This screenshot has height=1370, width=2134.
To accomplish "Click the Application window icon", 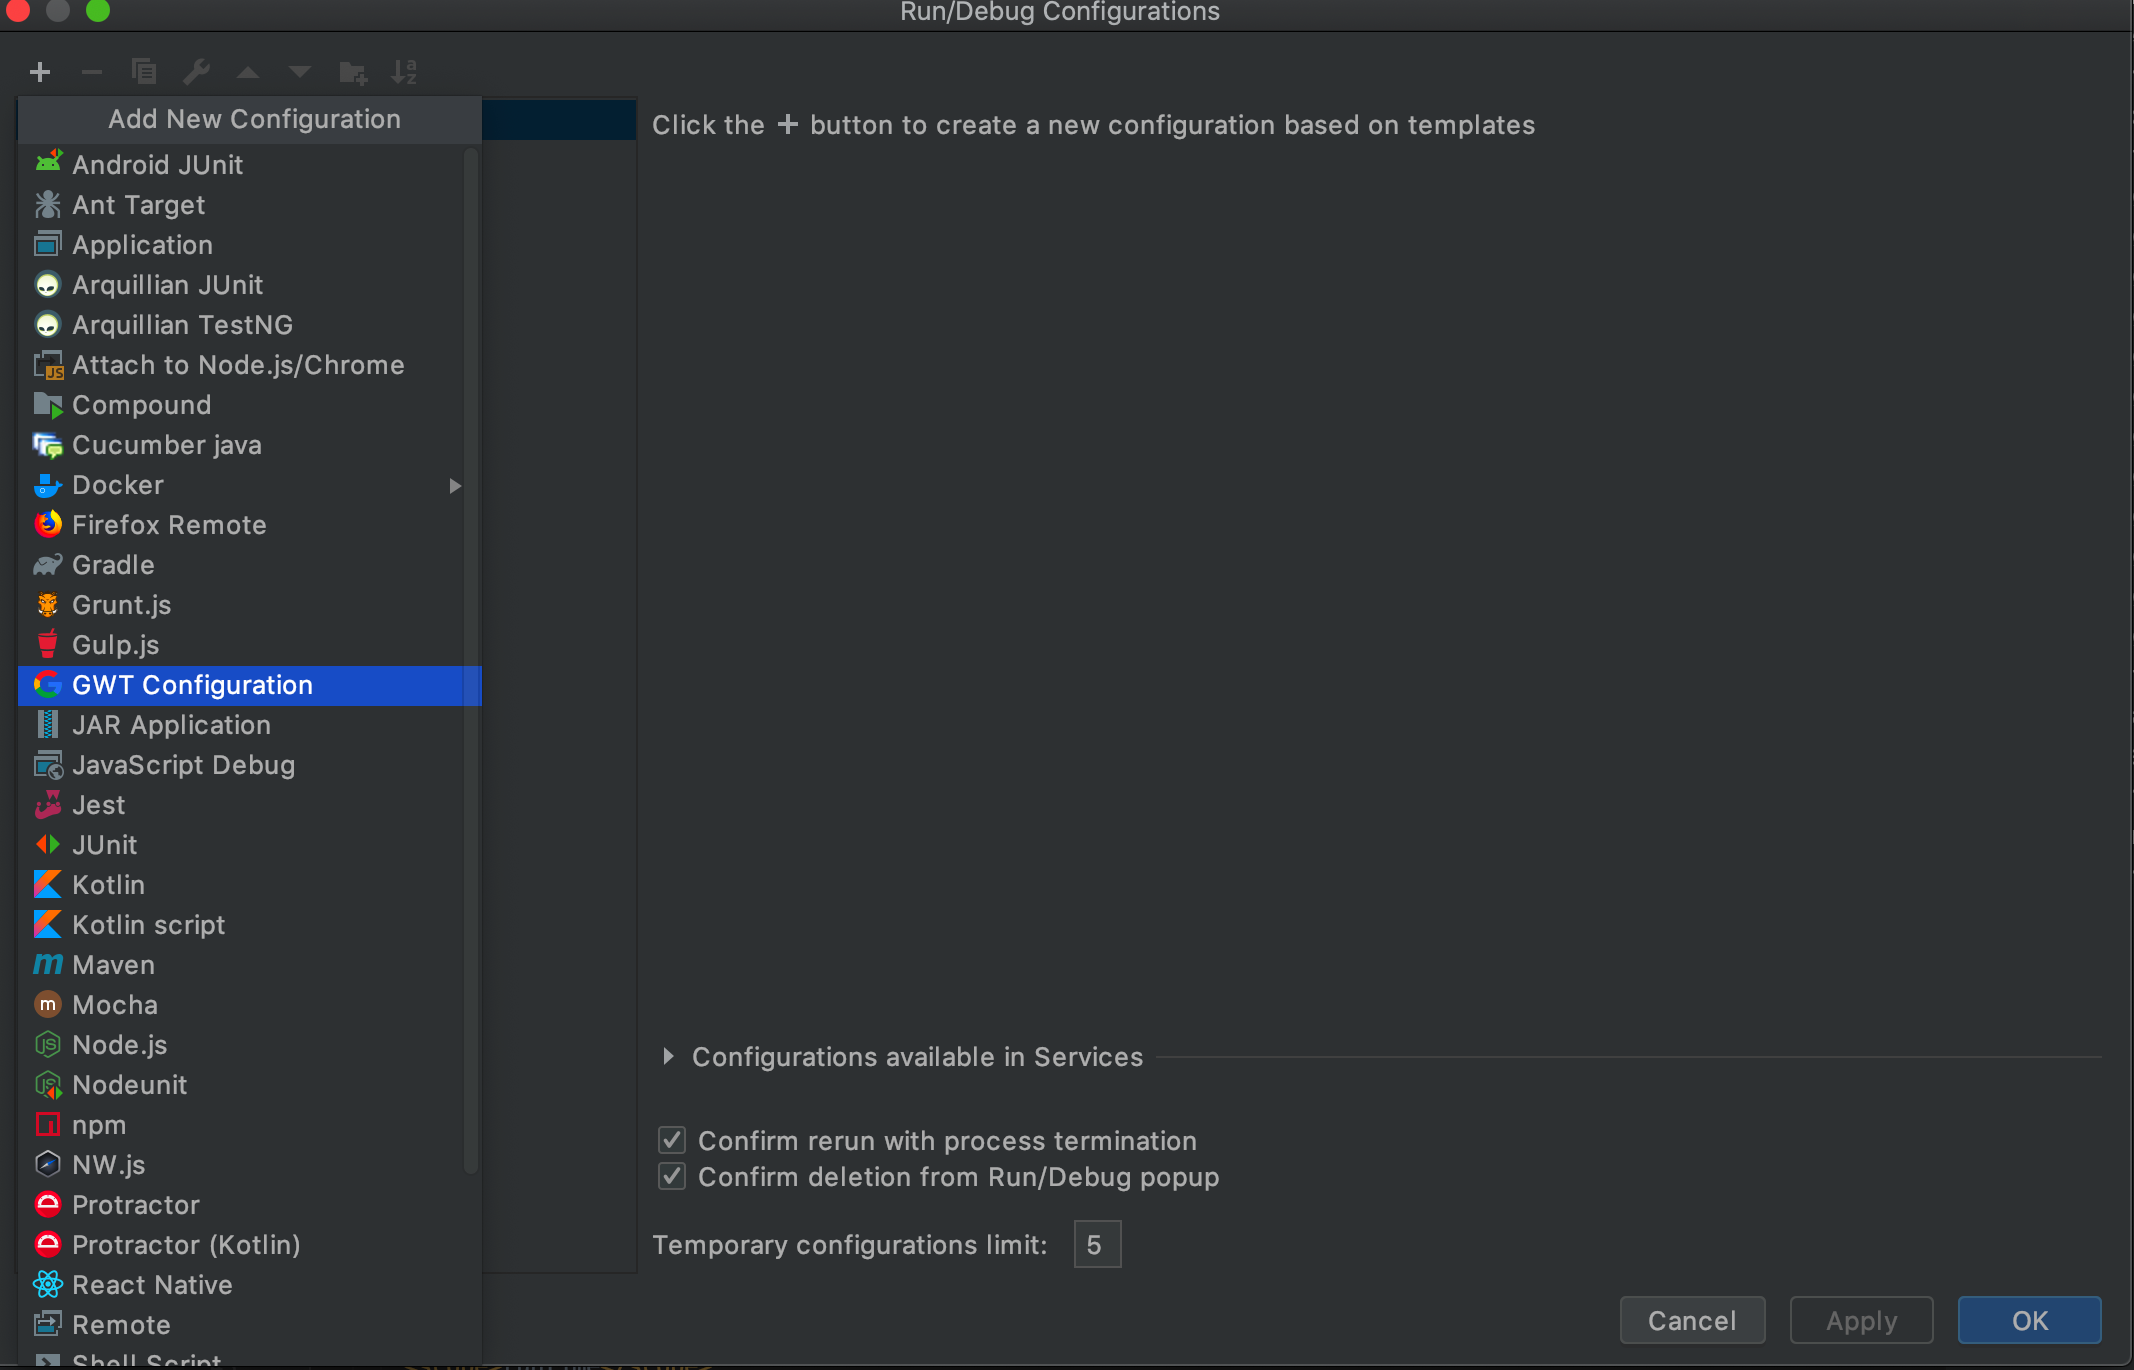I will pos(48,244).
